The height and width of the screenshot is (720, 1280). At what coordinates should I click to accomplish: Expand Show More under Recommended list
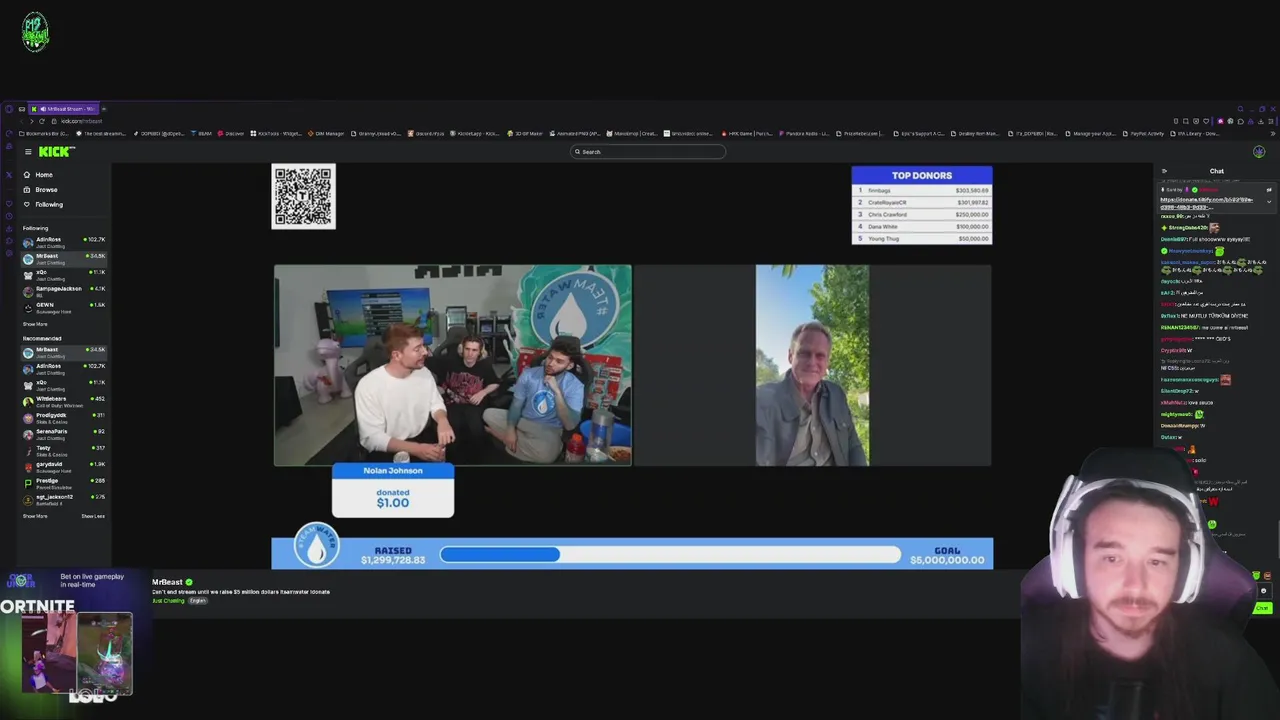[x=35, y=516]
